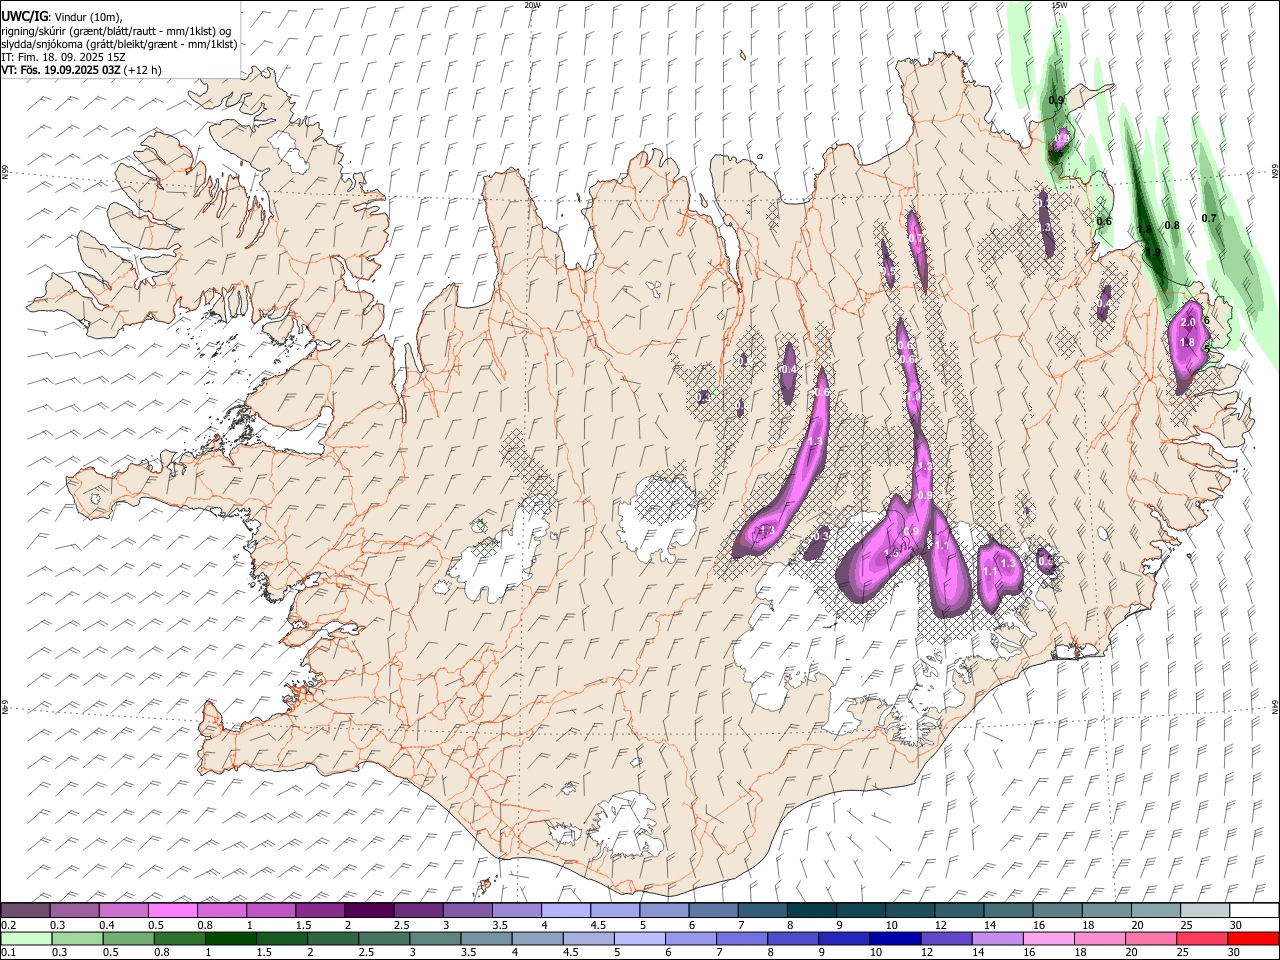
Task: Pick the greyish-purple 0.2 snow-scale swatch
Action: click(26, 911)
